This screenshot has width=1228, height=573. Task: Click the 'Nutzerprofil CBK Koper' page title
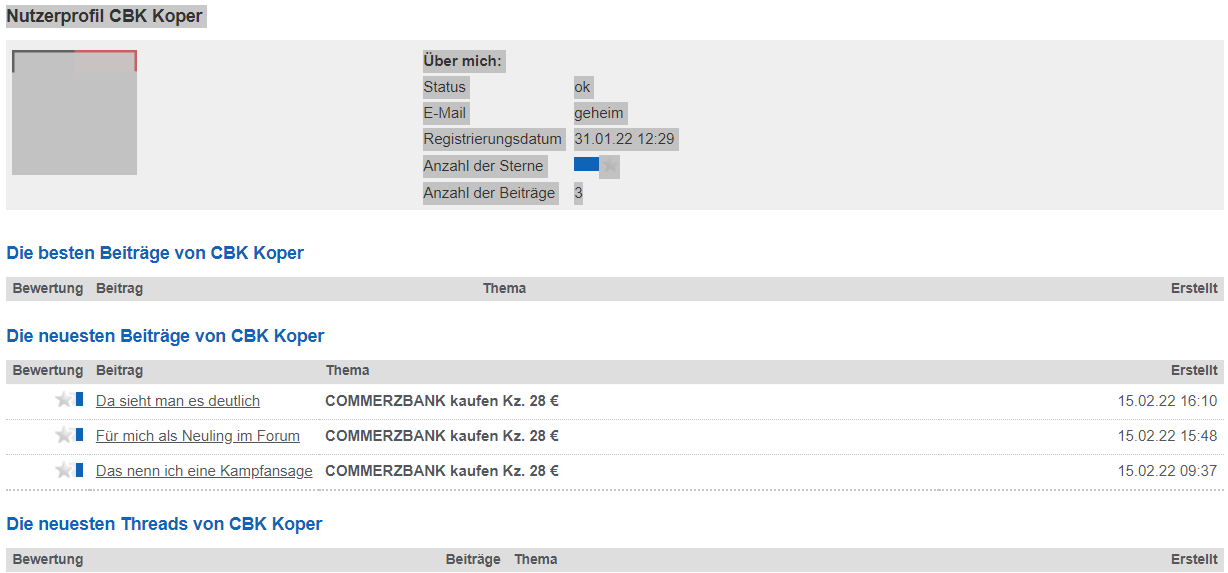105,17
